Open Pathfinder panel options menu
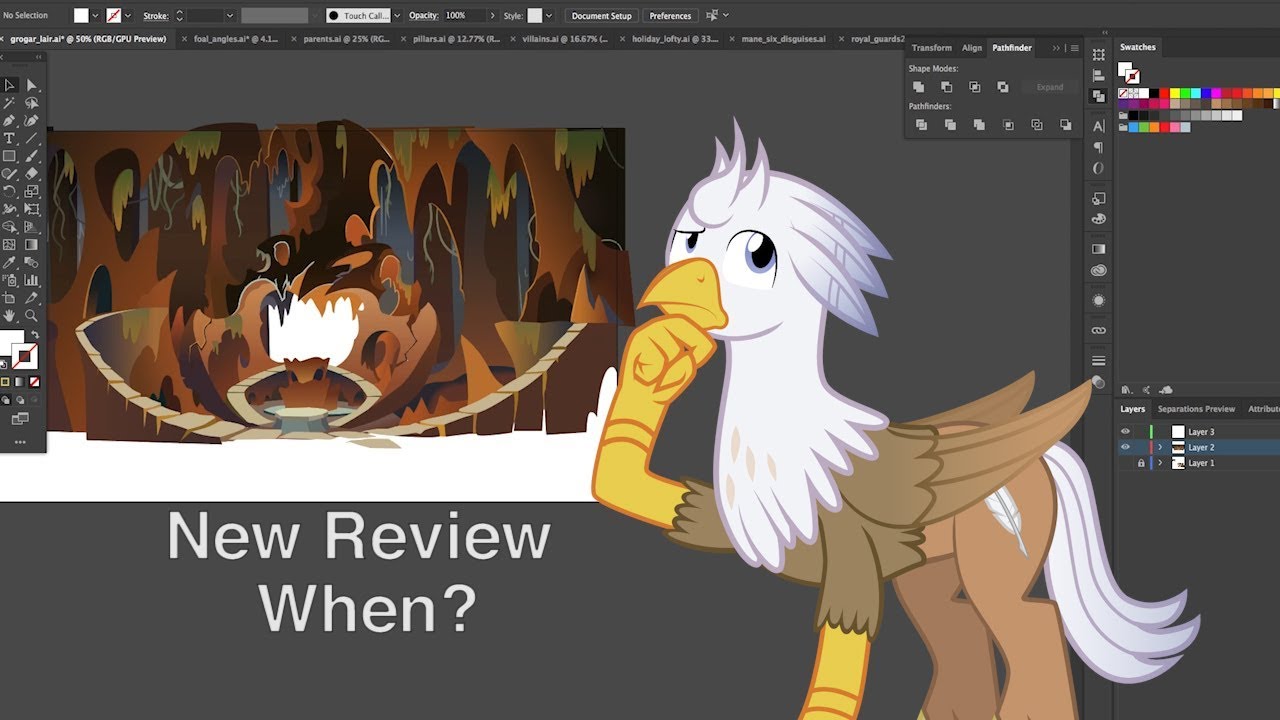Viewport: 1280px width, 720px height. pos(1075,48)
